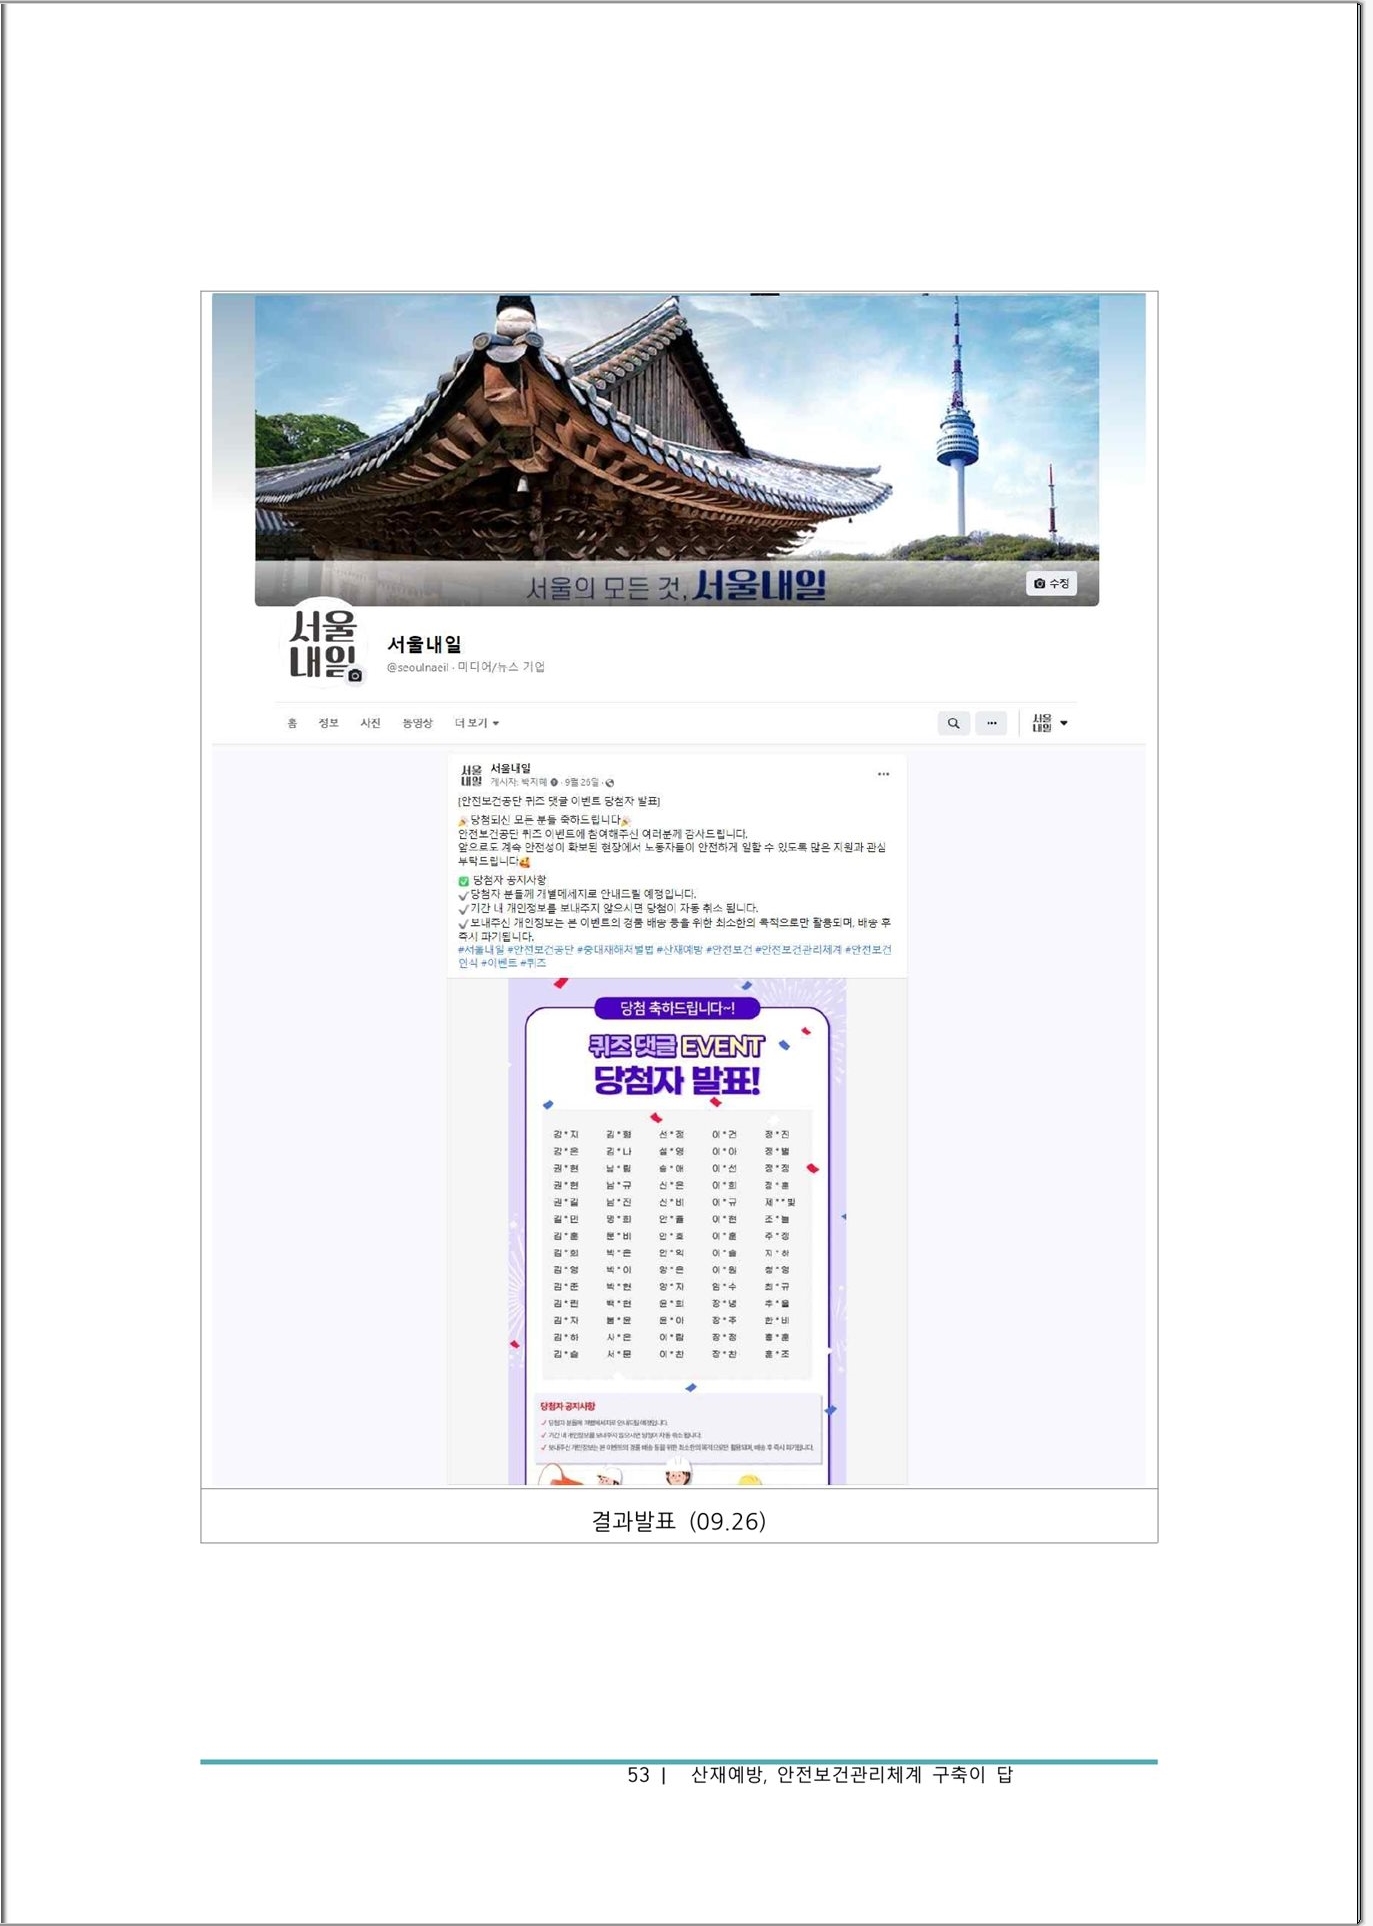Click the 당첨자 공지사항 heading in image
This screenshot has height=1926, width=1373.
[567, 1406]
